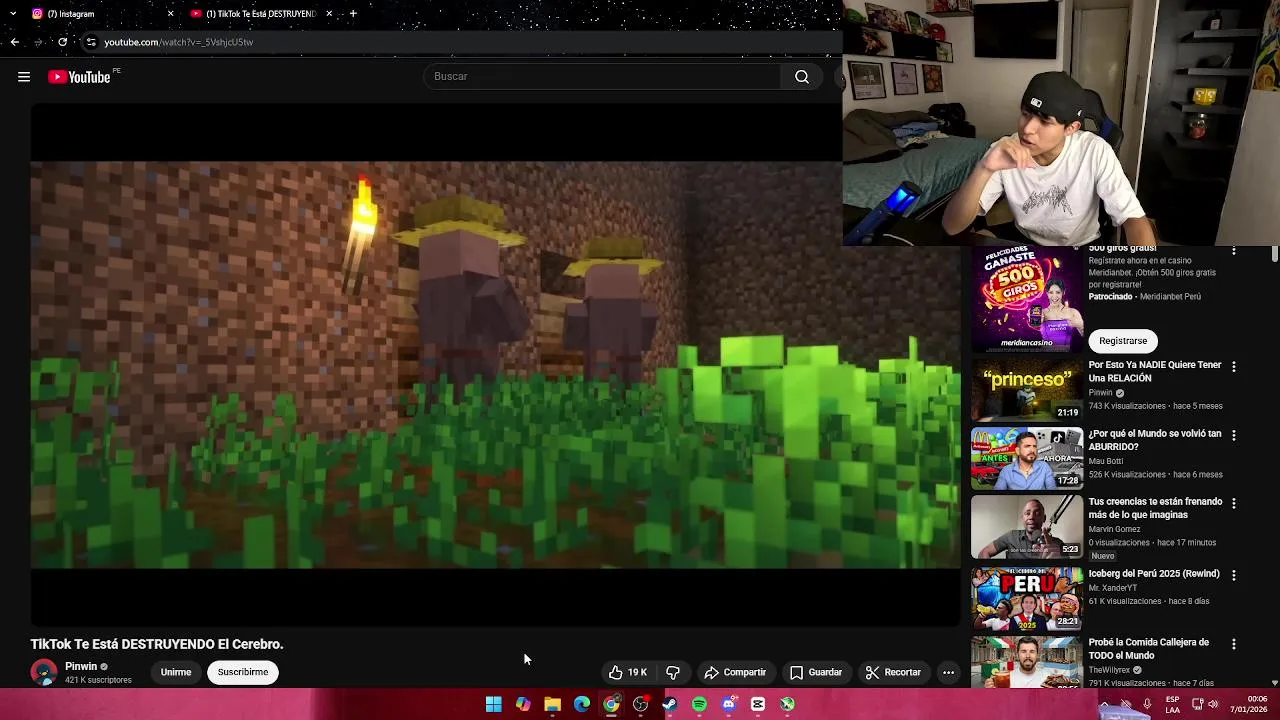Open '¿Por qué el Mundo se volvió tan ABURRIDO?' thumbnail

[x=1027, y=458]
